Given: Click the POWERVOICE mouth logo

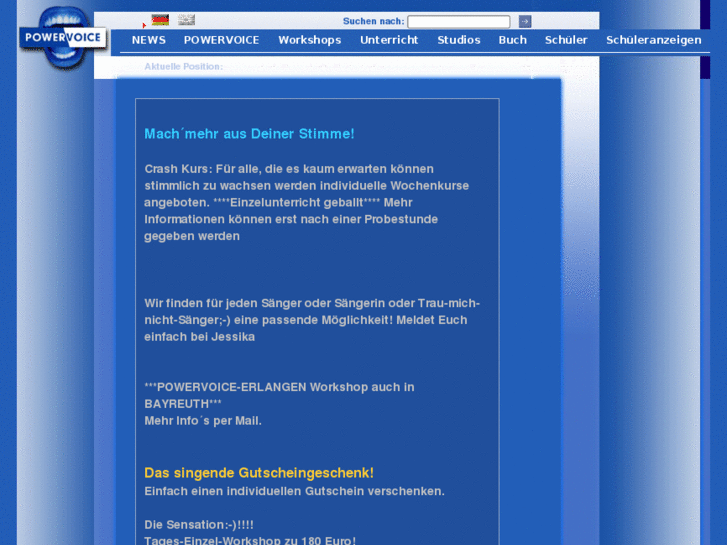Looking at the screenshot, I should tap(63, 38).
